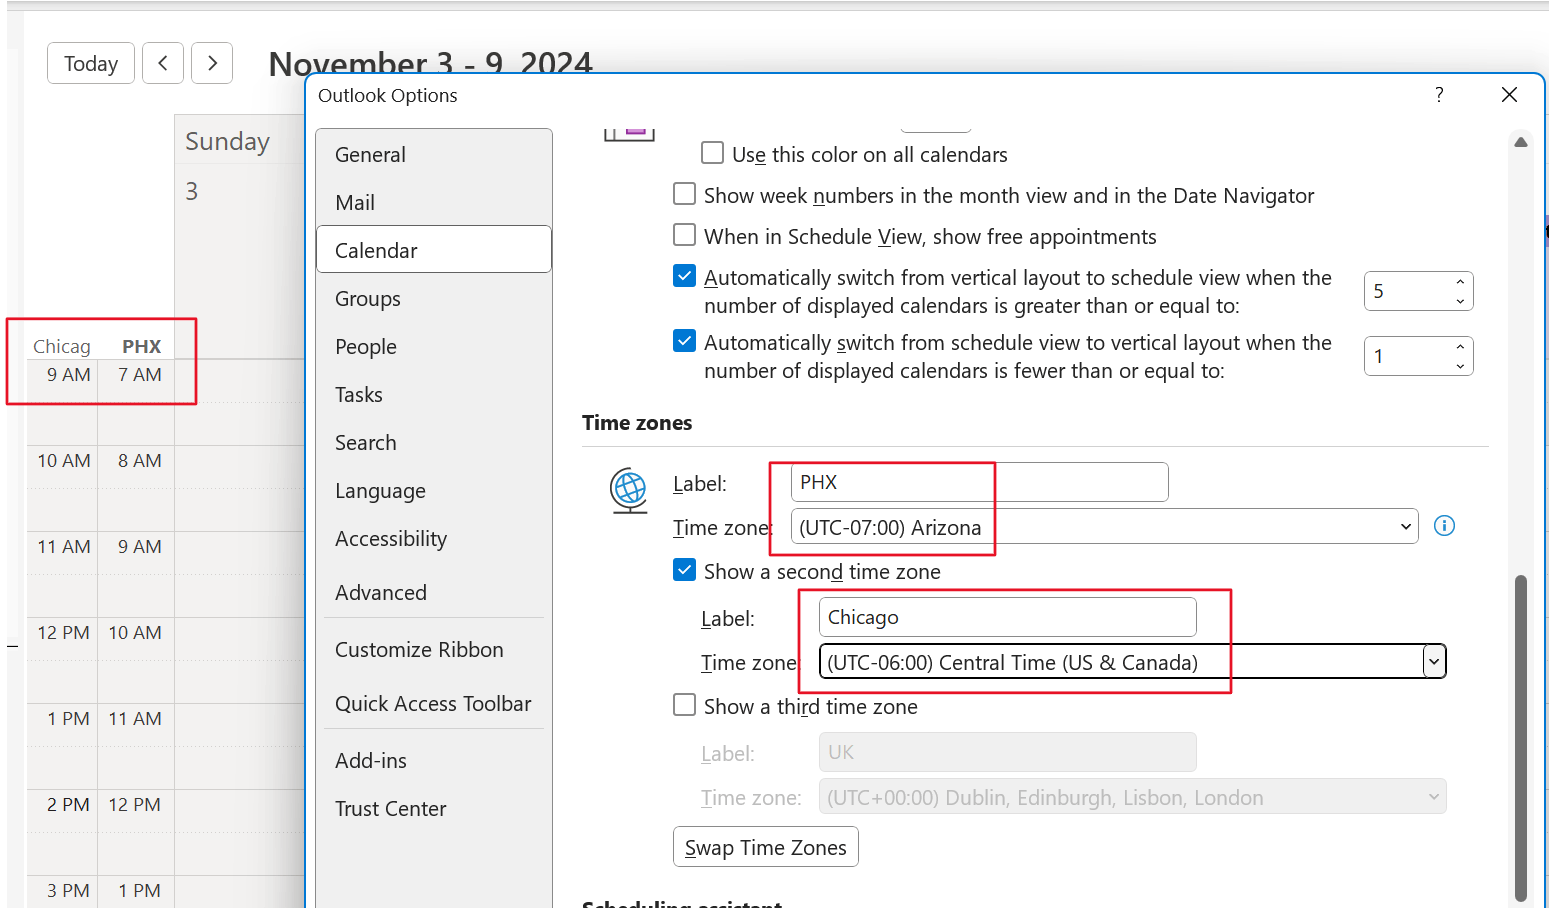Open the Trust Center category

[434, 809]
